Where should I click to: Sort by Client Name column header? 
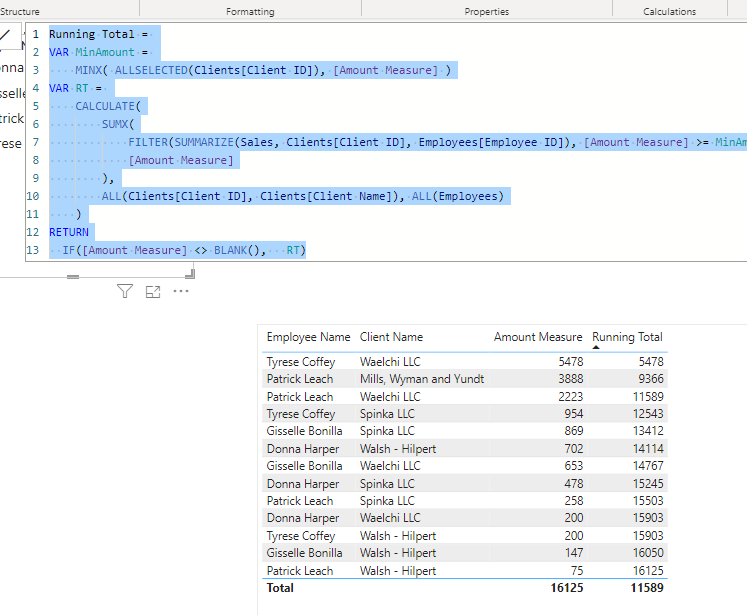click(x=391, y=337)
